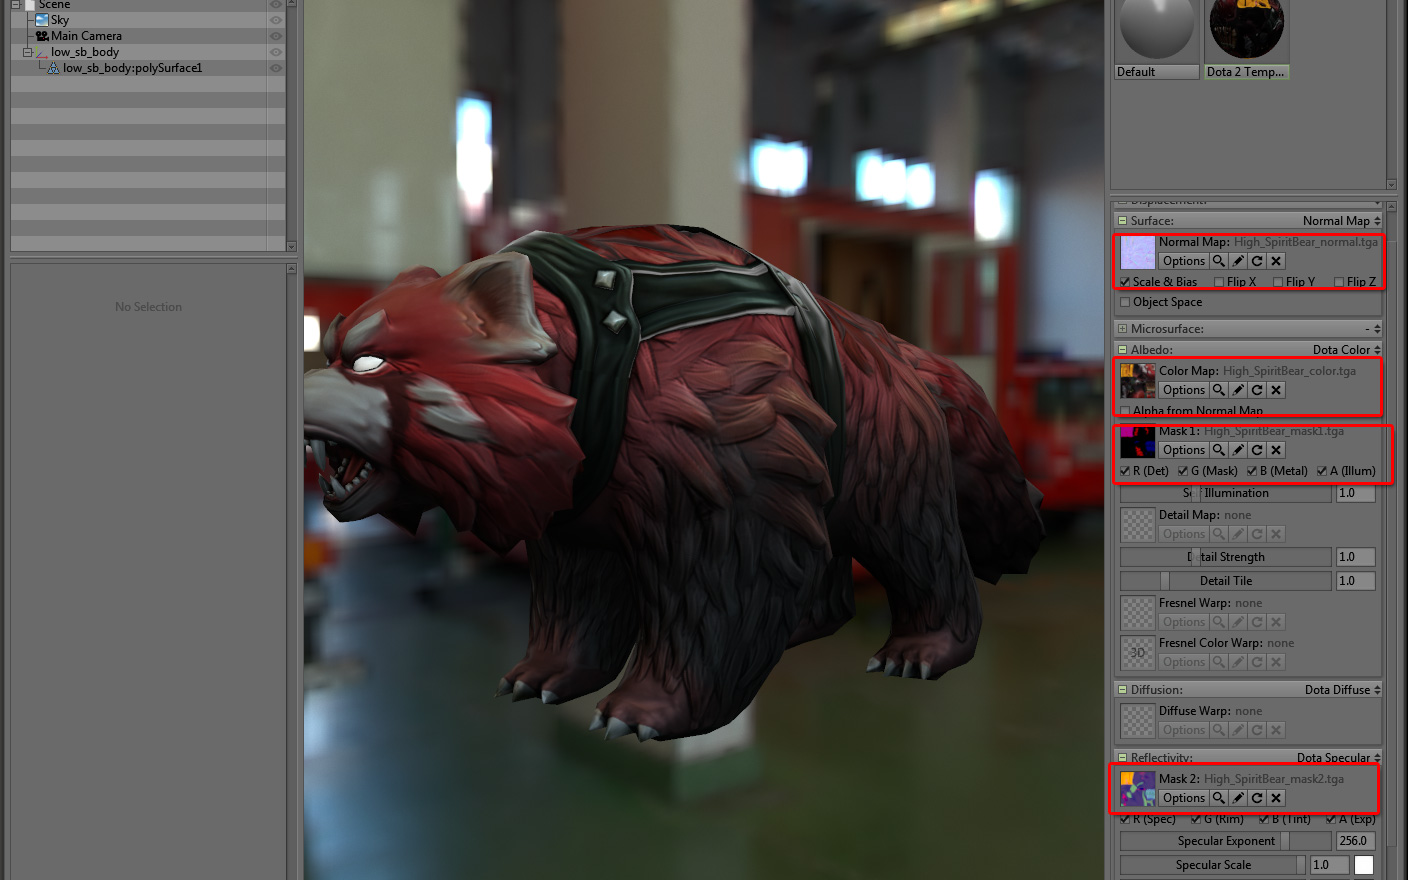Screen dimensions: 1408x880
Task: Reload the Mask 1 texture
Action: point(1257,450)
